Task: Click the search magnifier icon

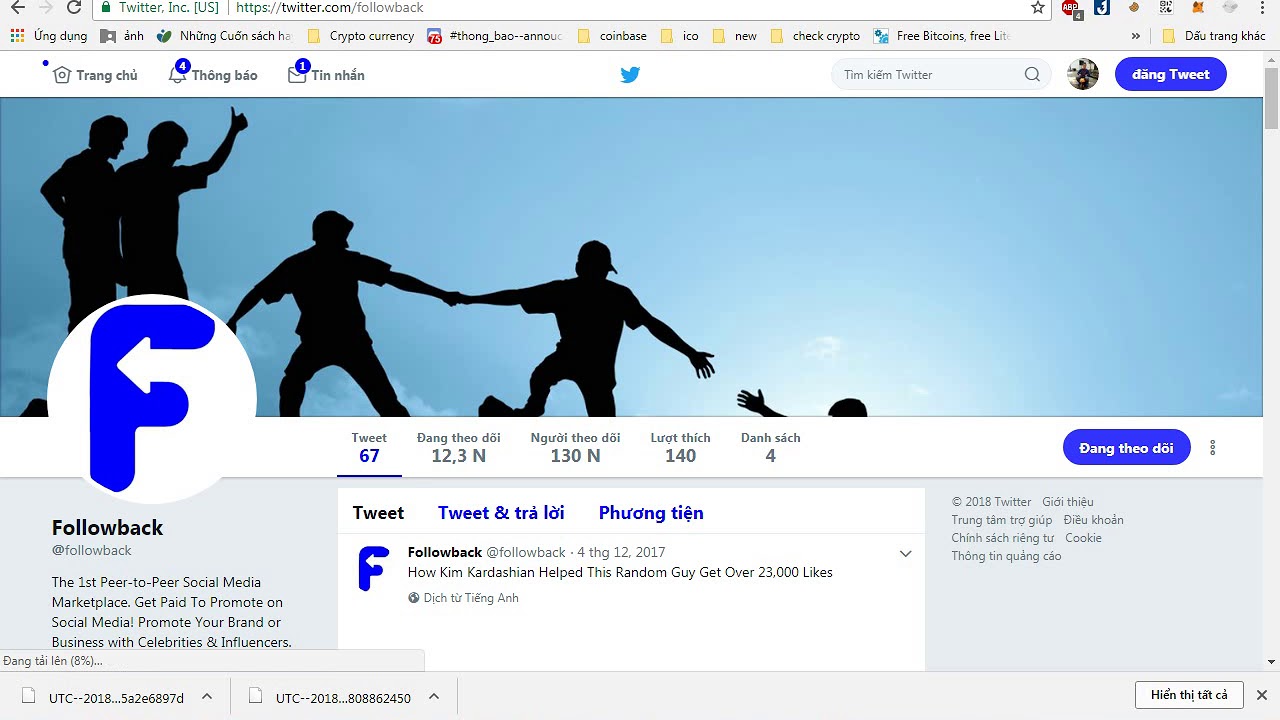Action: [x=1032, y=75]
